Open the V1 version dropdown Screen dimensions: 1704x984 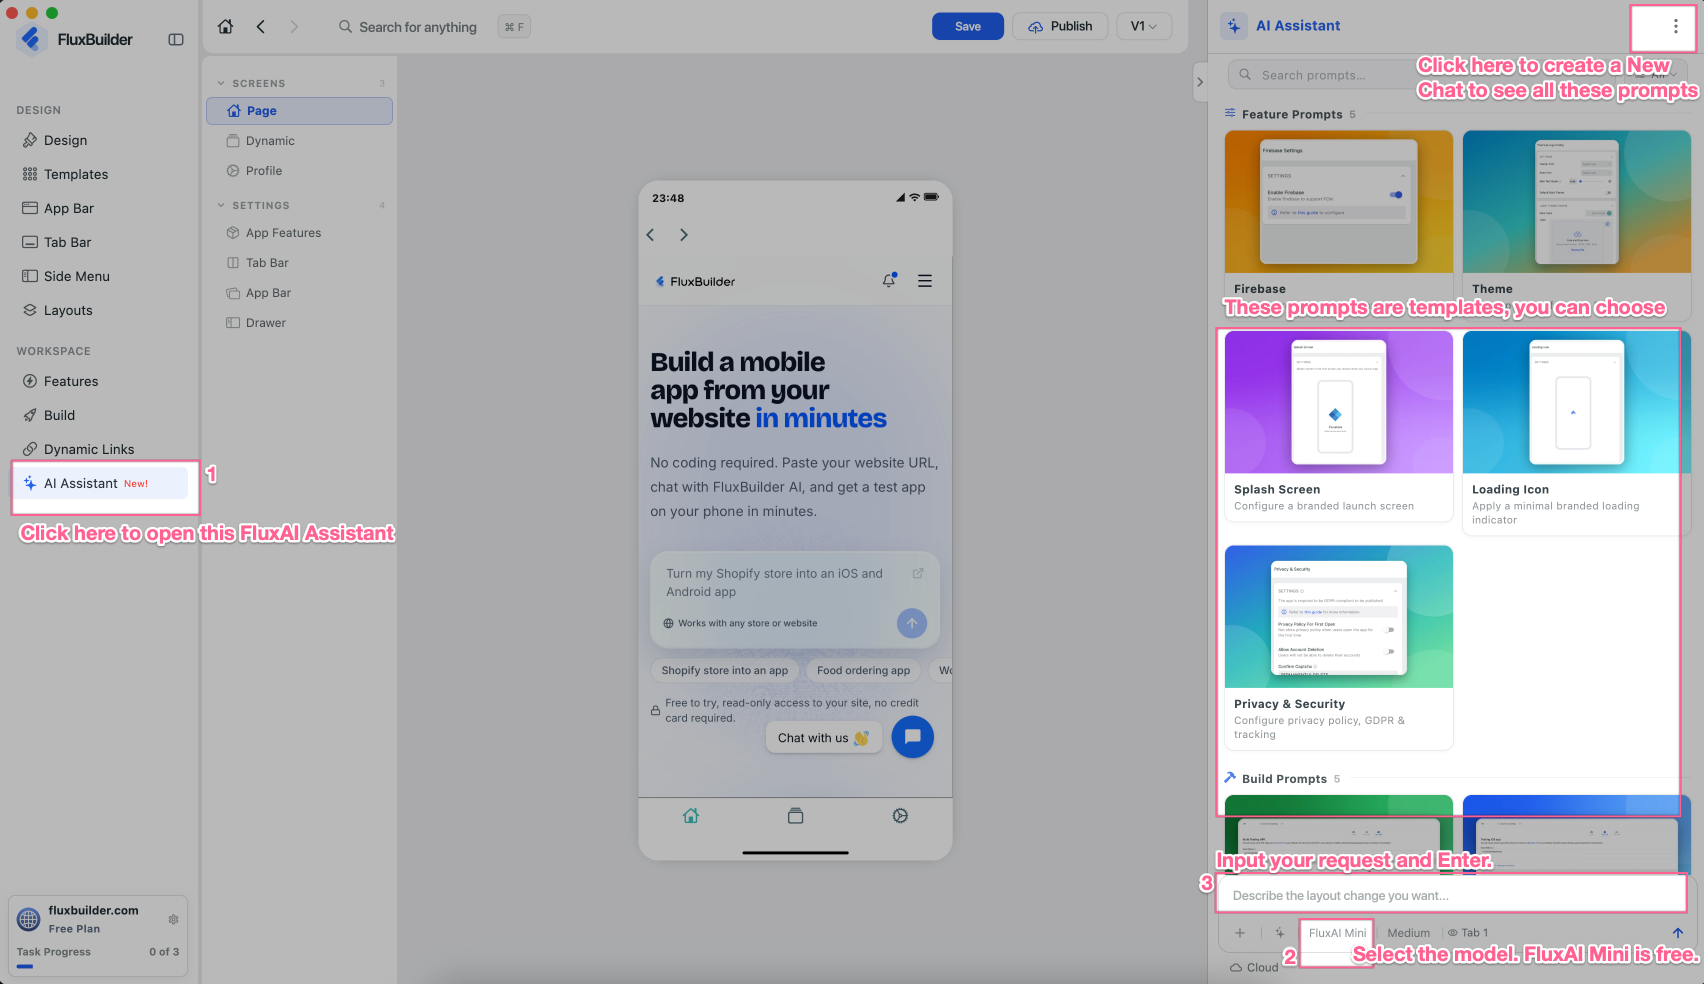1144,27
